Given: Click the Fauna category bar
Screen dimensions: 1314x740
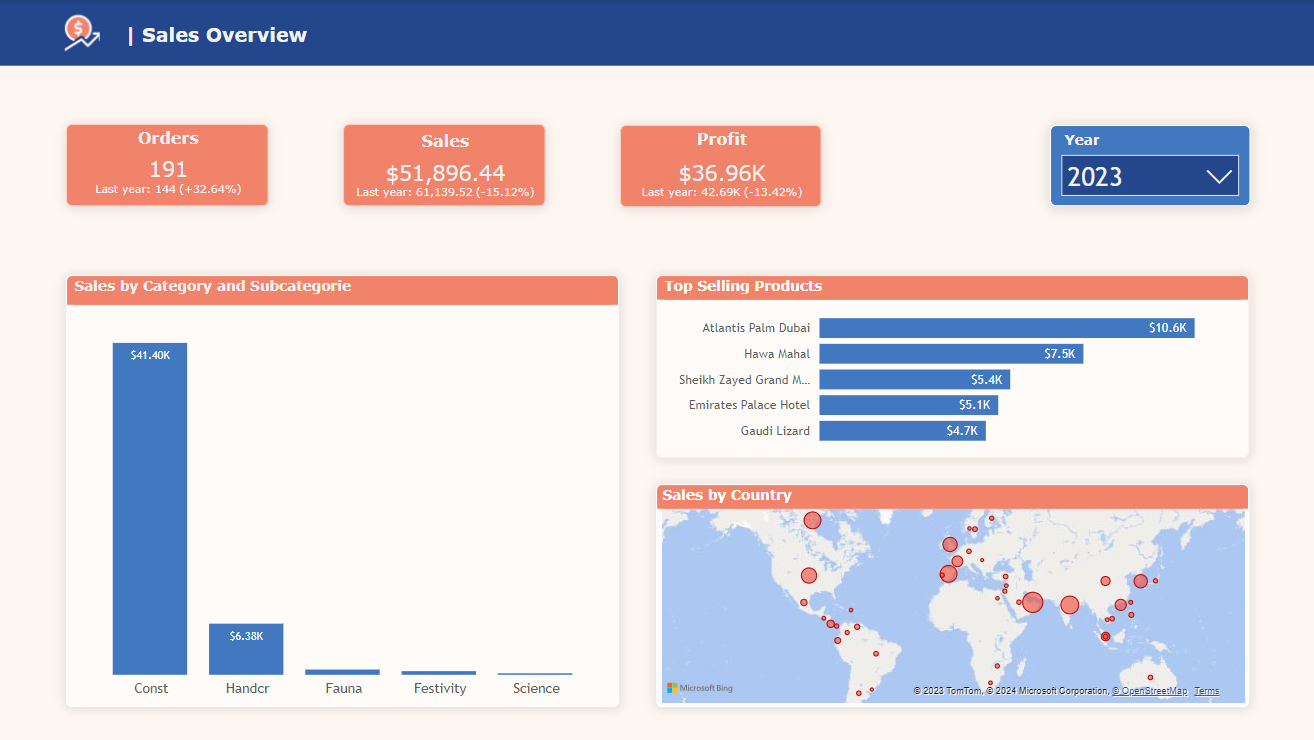Looking at the screenshot, I should click(x=342, y=672).
